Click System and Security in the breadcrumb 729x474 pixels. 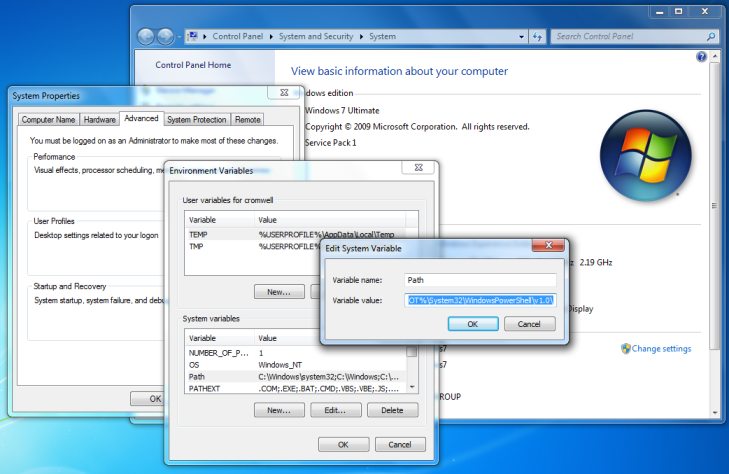coord(316,36)
